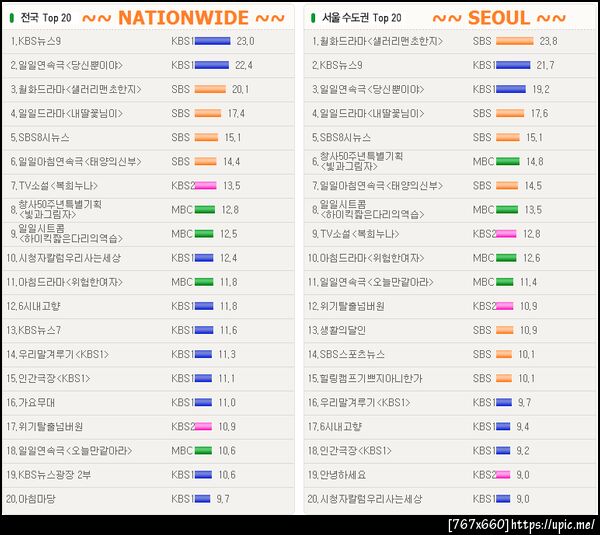The image size is (600, 535).
Task: Select the 전국 Top 20 heading
Action: [x=46, y=18]
